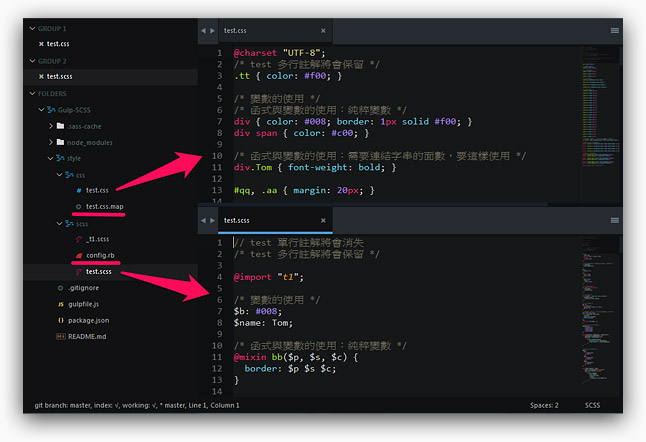This screenshot has height=442, width=646.
Task: Expand the .sass-cache folder
Action: (51, 126)
